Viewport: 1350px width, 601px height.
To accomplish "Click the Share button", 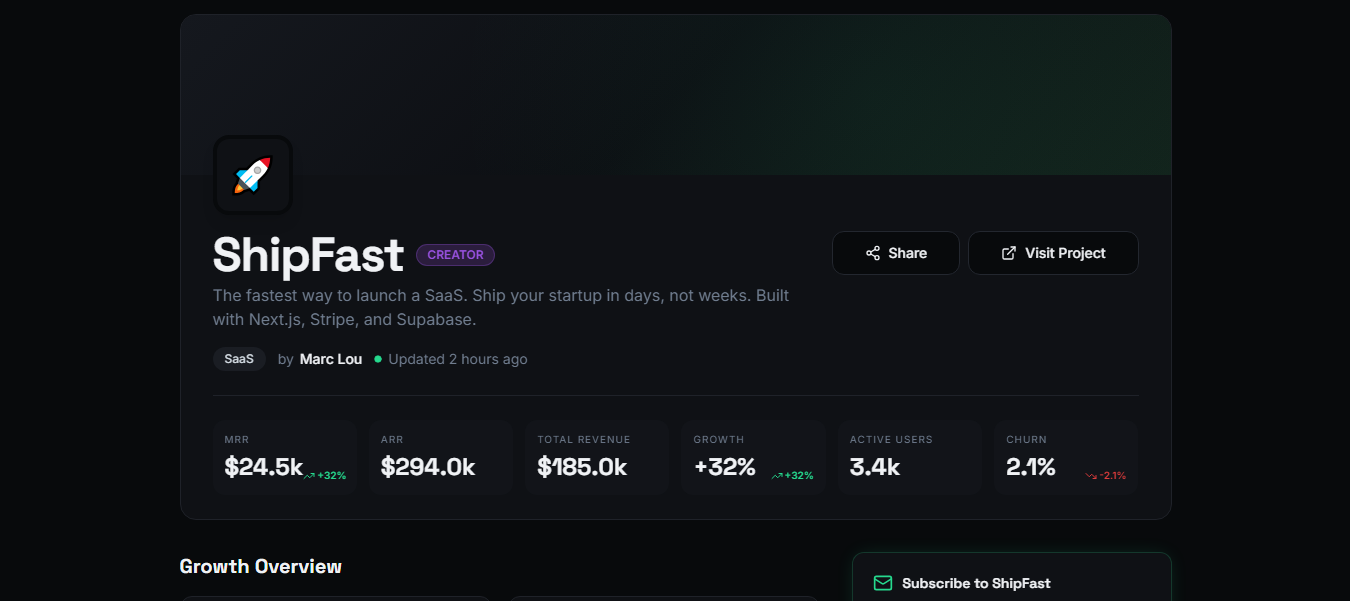I will click(895, 253).
